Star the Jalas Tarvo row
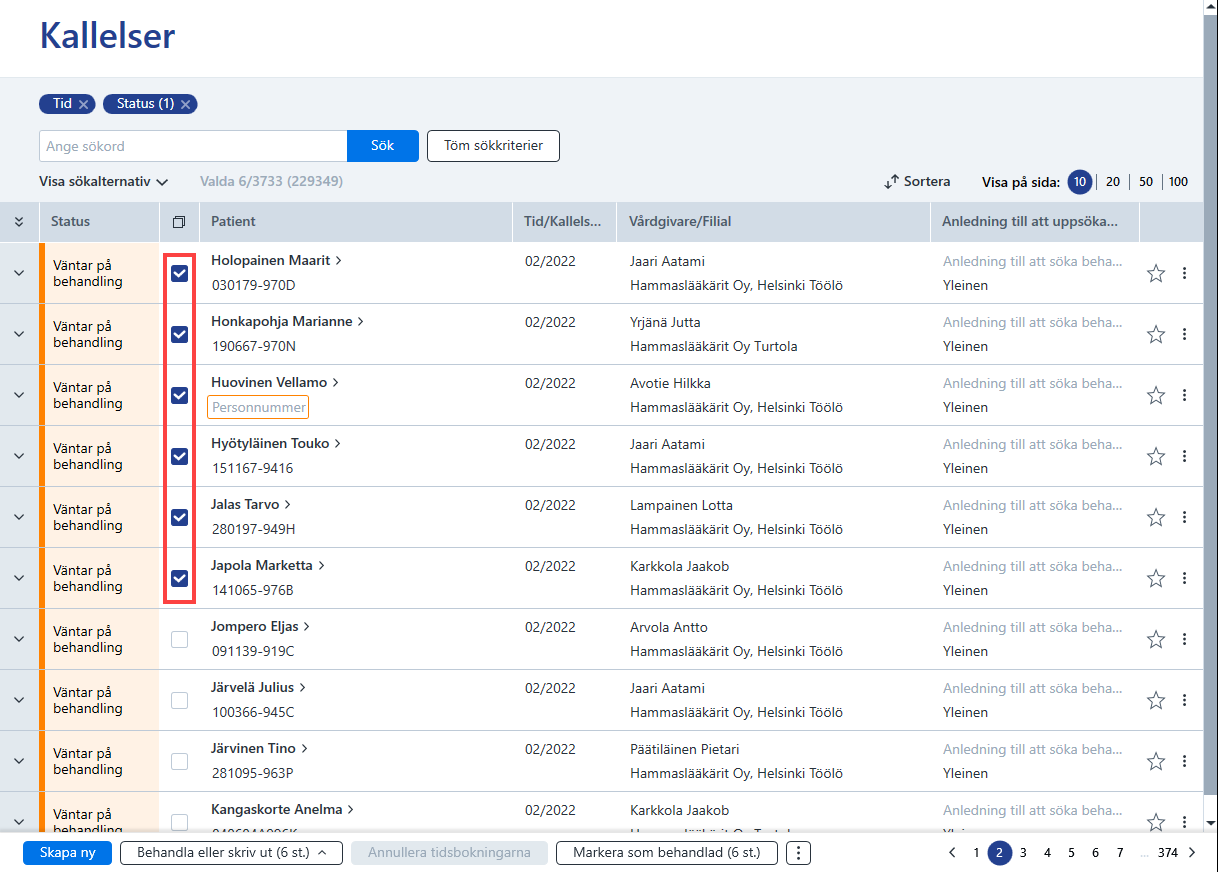1218x872 pixels. coord(1156,517)
